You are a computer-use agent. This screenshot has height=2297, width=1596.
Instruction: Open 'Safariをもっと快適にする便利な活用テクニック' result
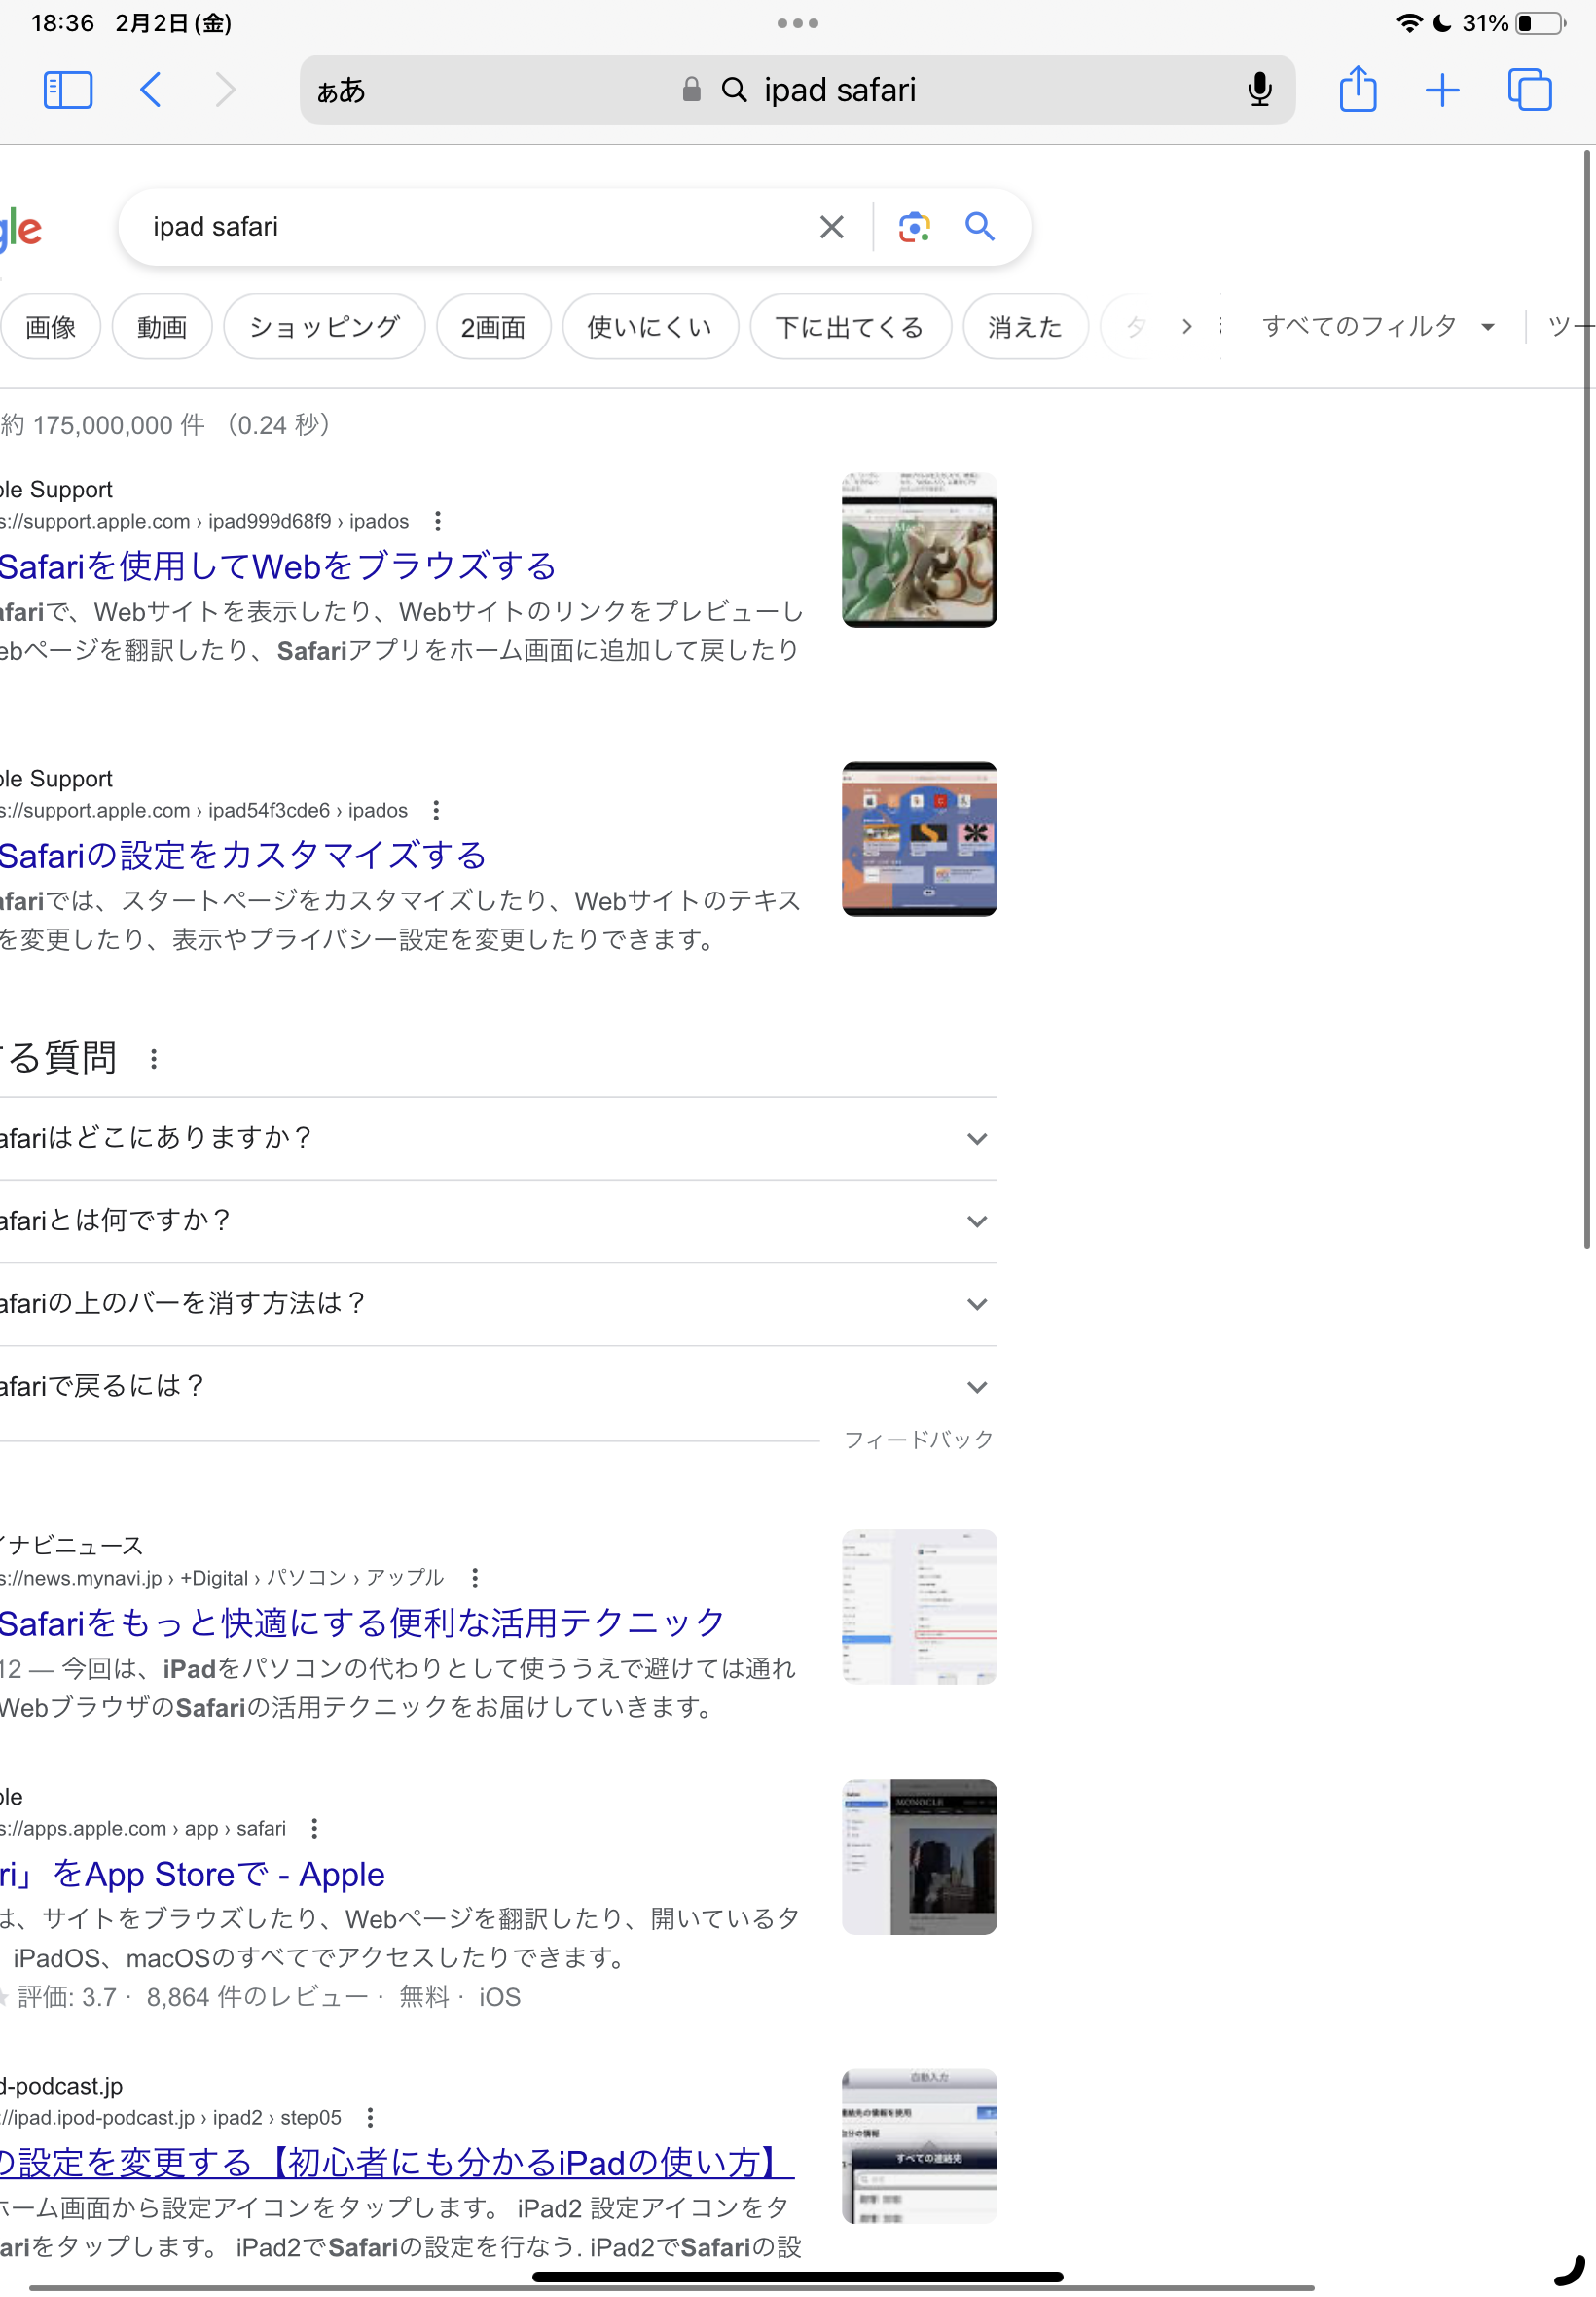(362, 1623)
